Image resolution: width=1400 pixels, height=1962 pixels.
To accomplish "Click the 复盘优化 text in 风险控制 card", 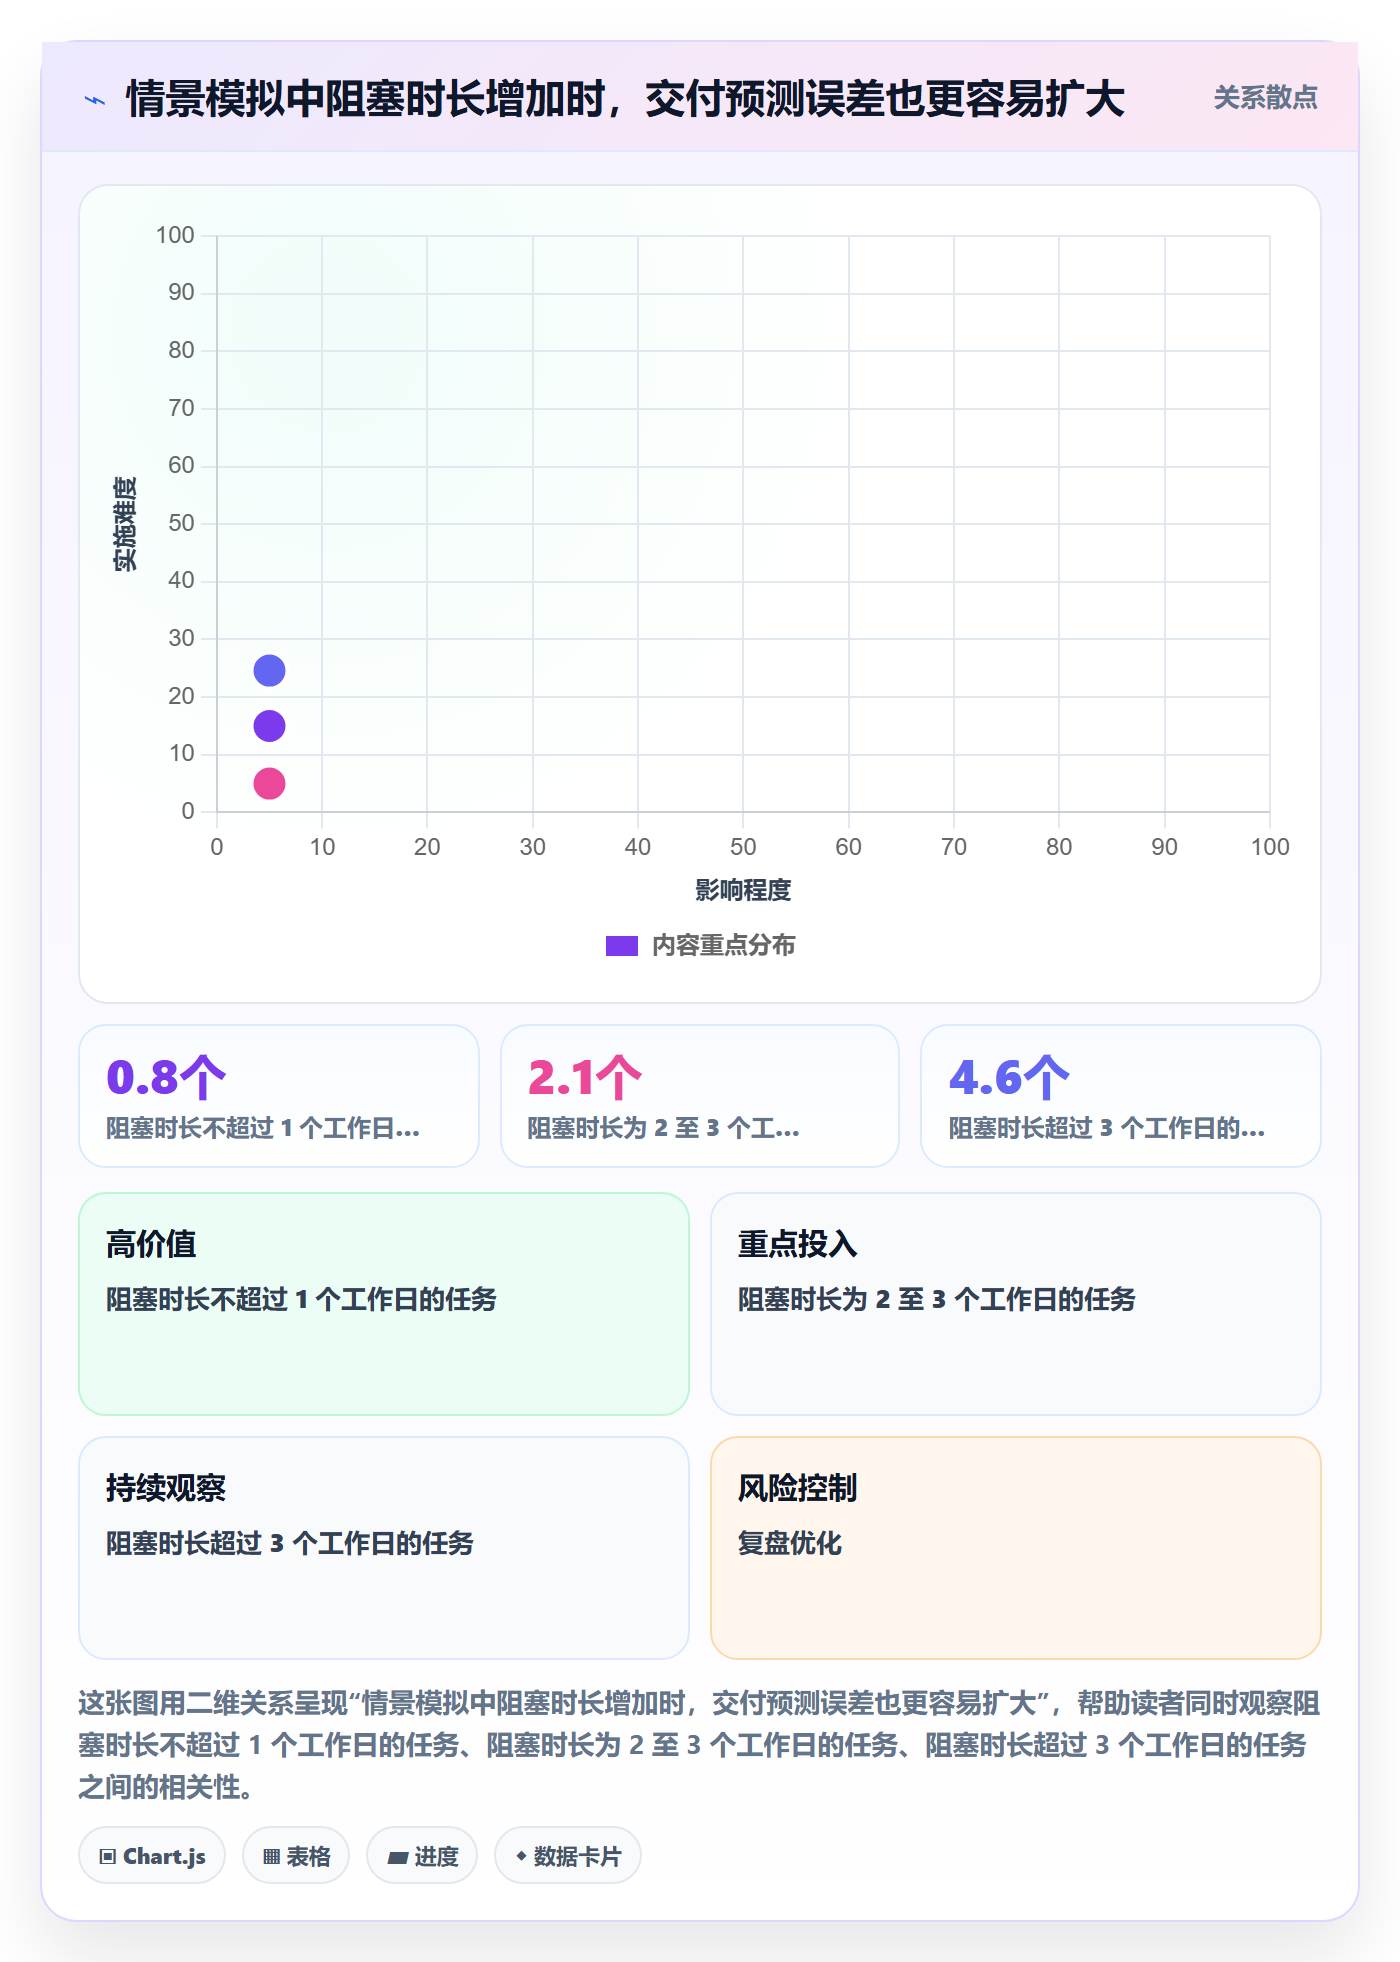I will pyautogui.click(x=790, y=1543).
